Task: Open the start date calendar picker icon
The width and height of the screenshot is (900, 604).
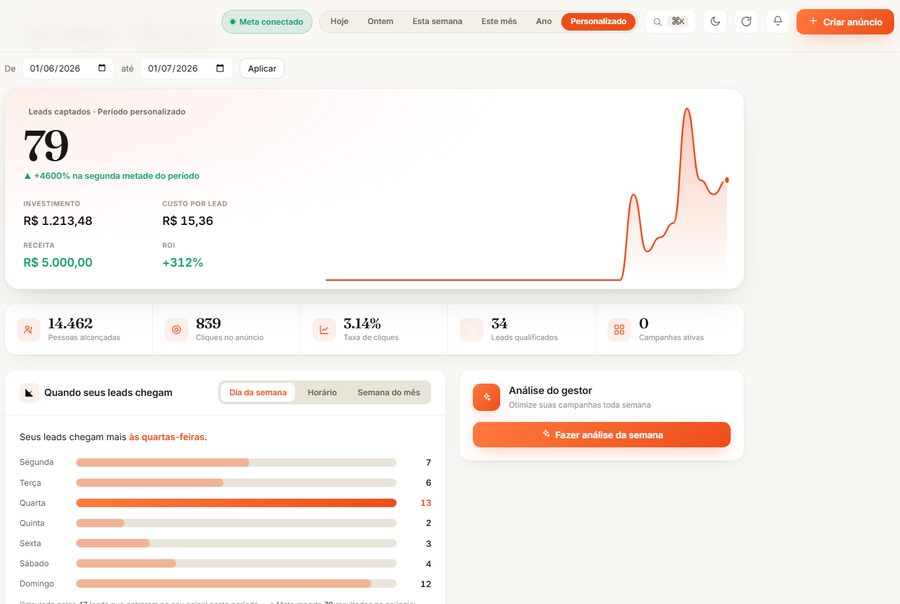Action: 102,68
